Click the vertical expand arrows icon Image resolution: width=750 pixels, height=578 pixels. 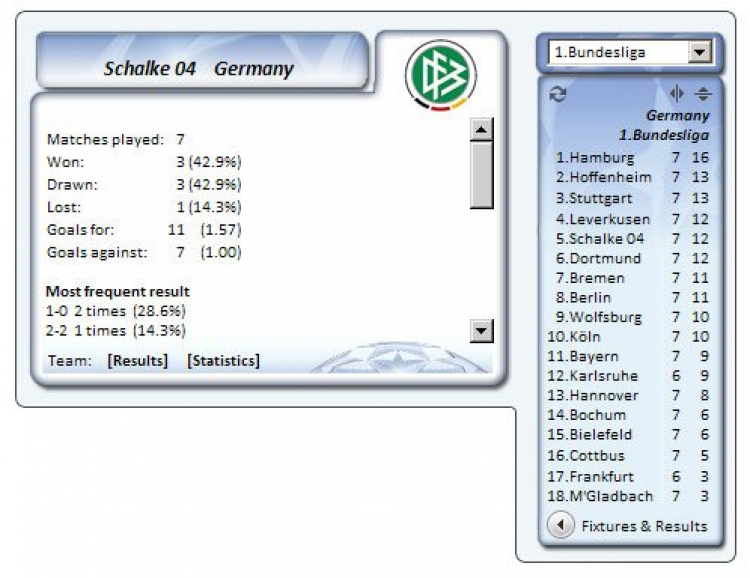pyautogui.click(x=703, y=93)
